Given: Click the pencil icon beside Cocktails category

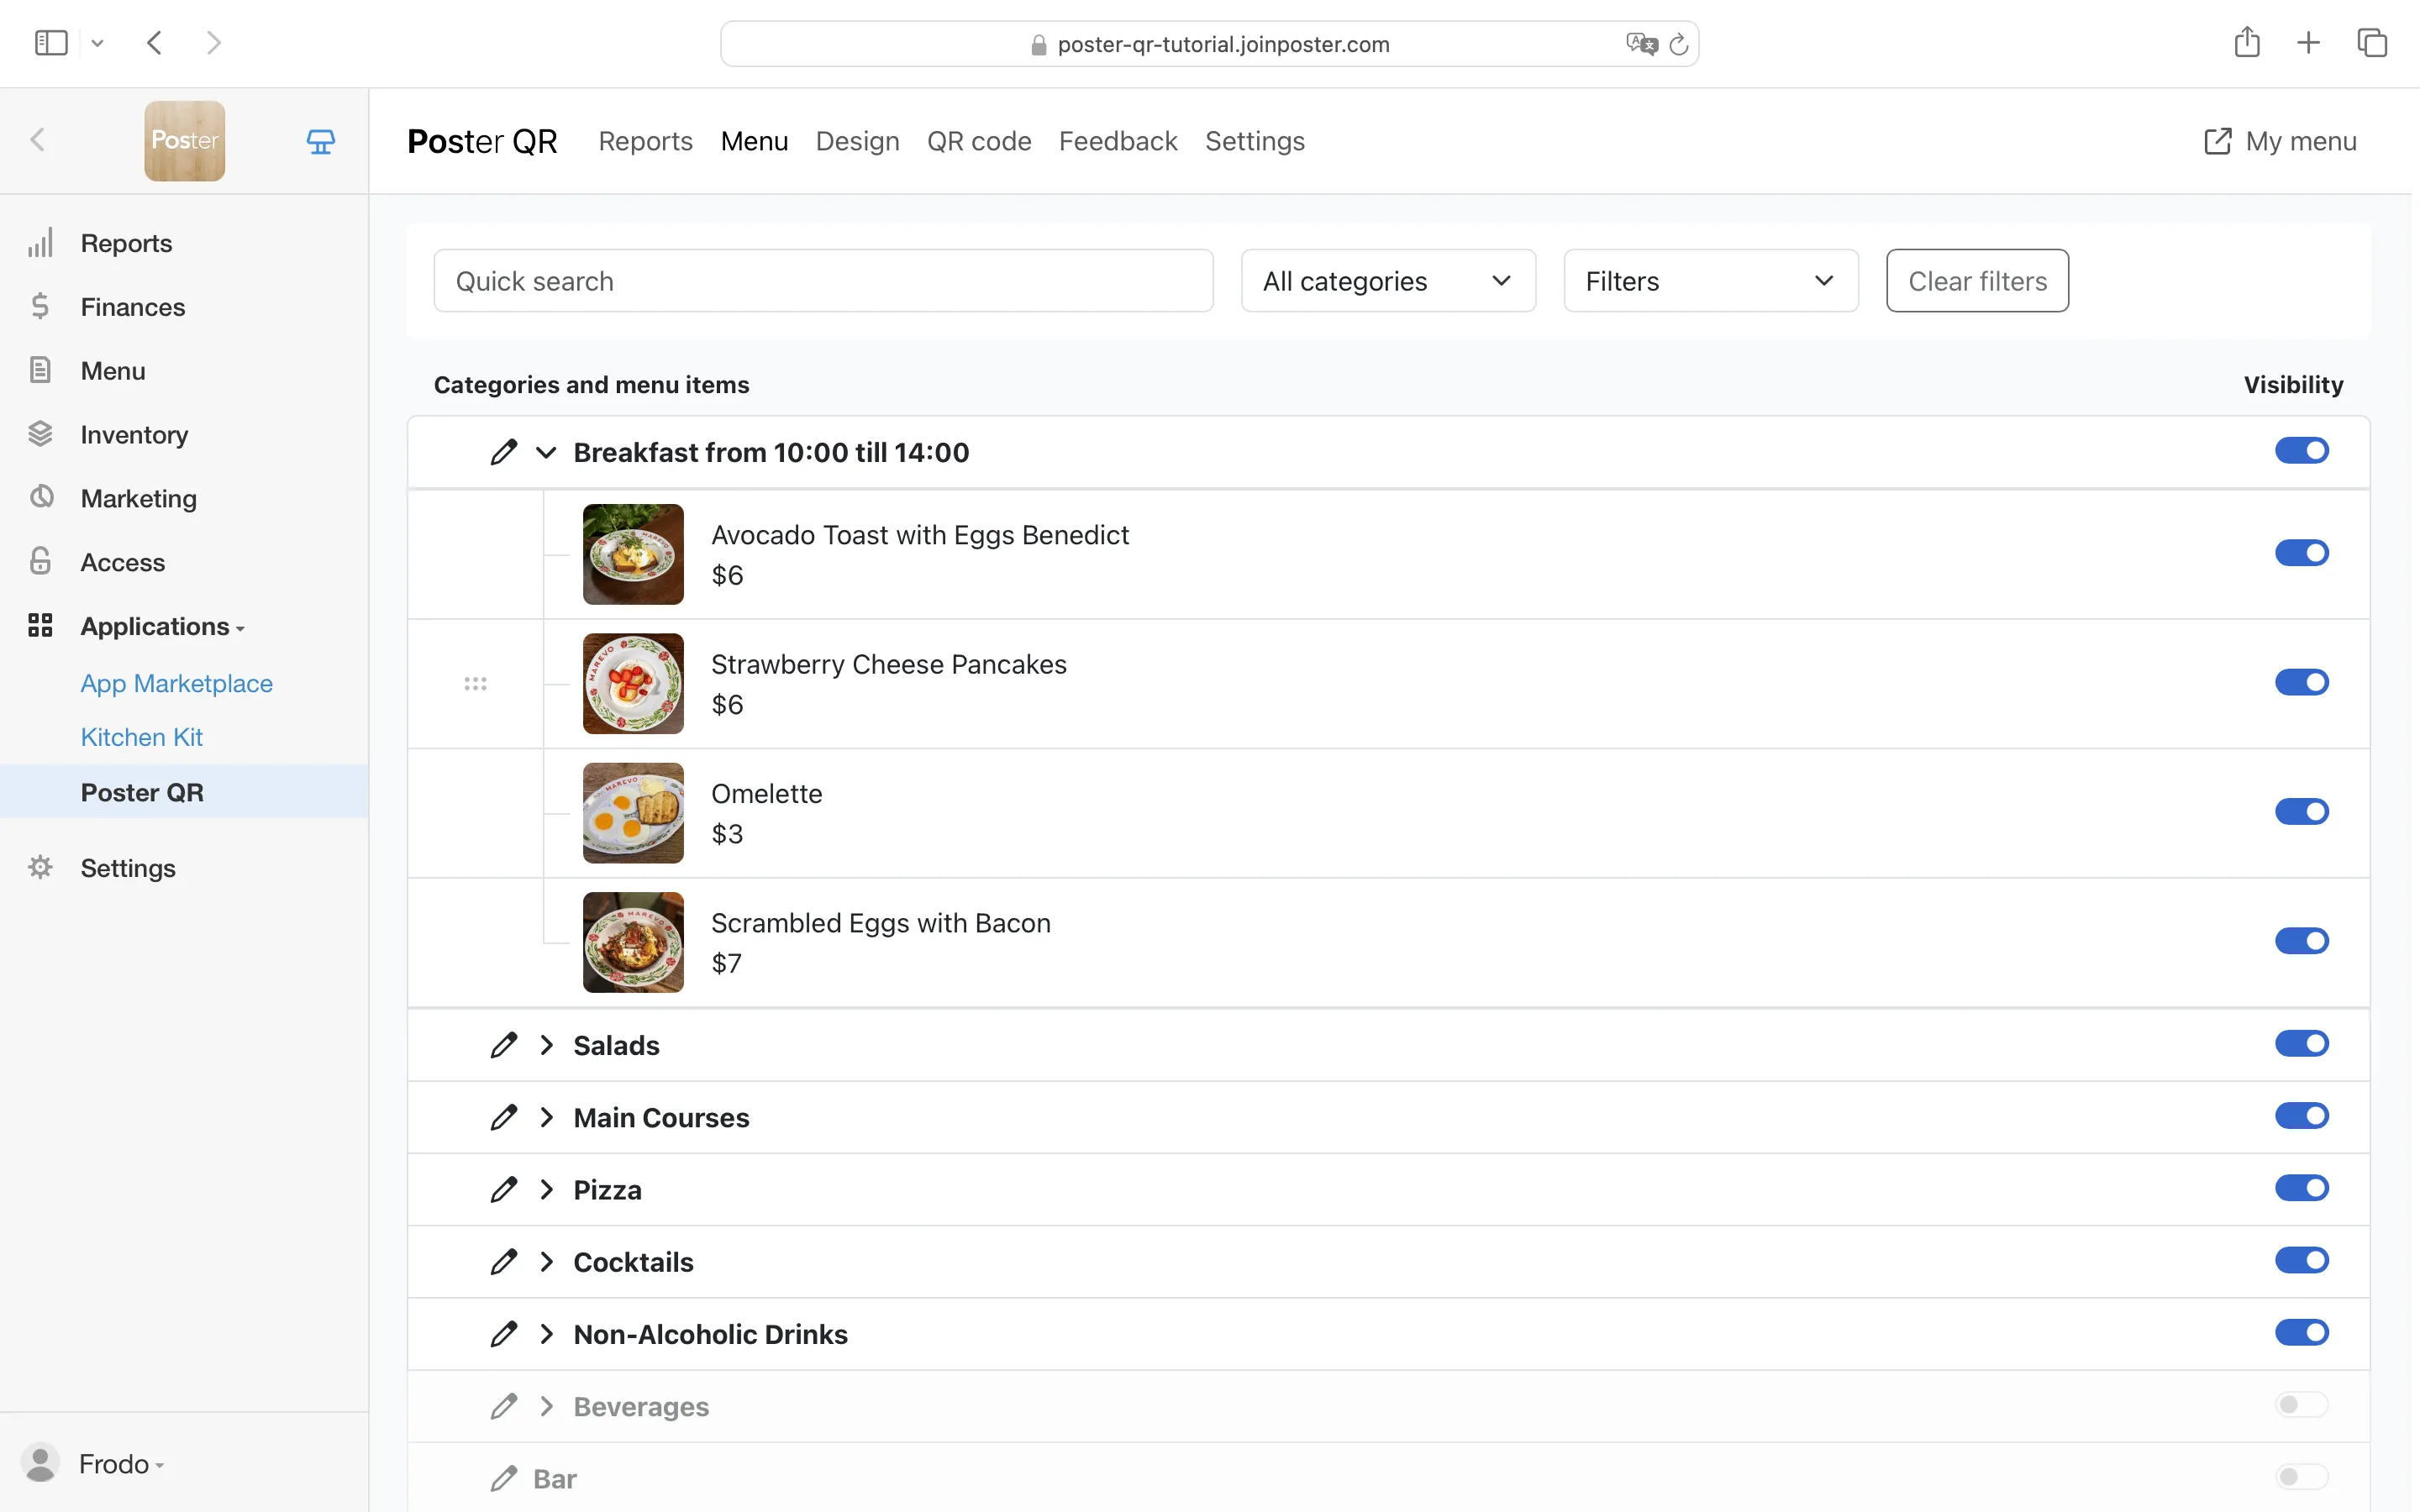Looking at the screenshot, I should [503, 1262].
